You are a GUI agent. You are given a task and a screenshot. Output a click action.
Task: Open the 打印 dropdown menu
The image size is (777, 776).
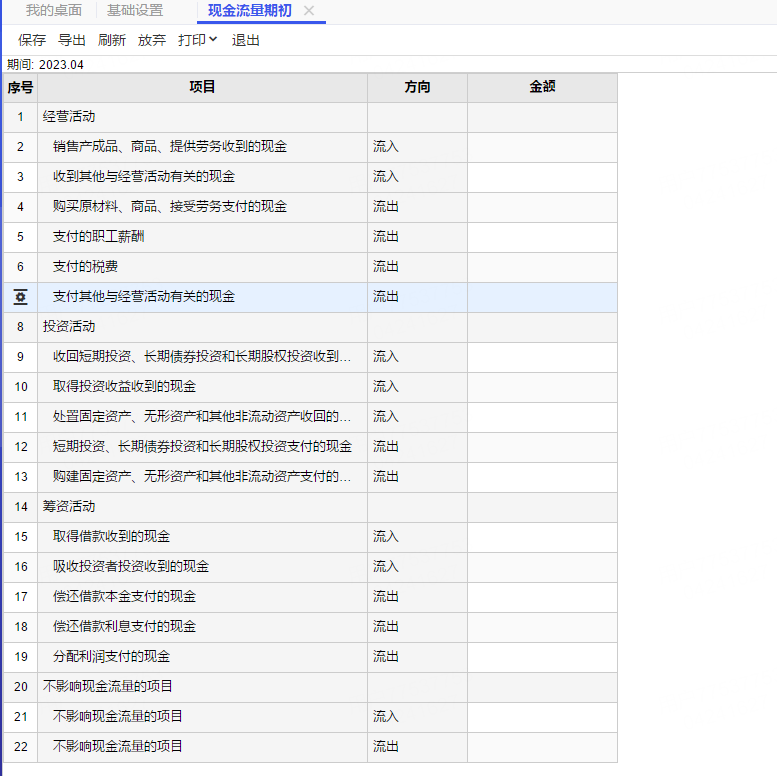click(x=197, y=40)
